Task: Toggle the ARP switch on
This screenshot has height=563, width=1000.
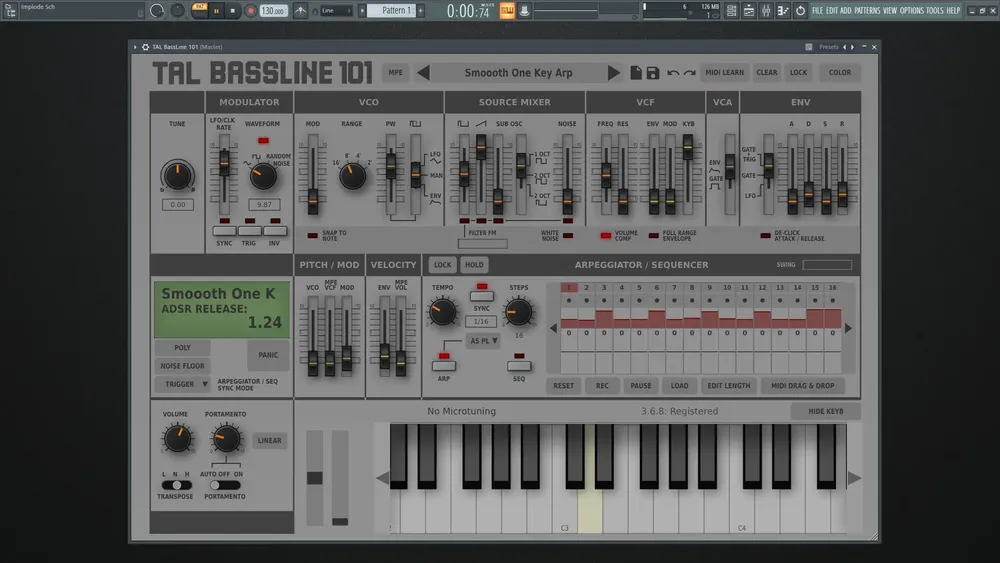Action: click(444, 366)
